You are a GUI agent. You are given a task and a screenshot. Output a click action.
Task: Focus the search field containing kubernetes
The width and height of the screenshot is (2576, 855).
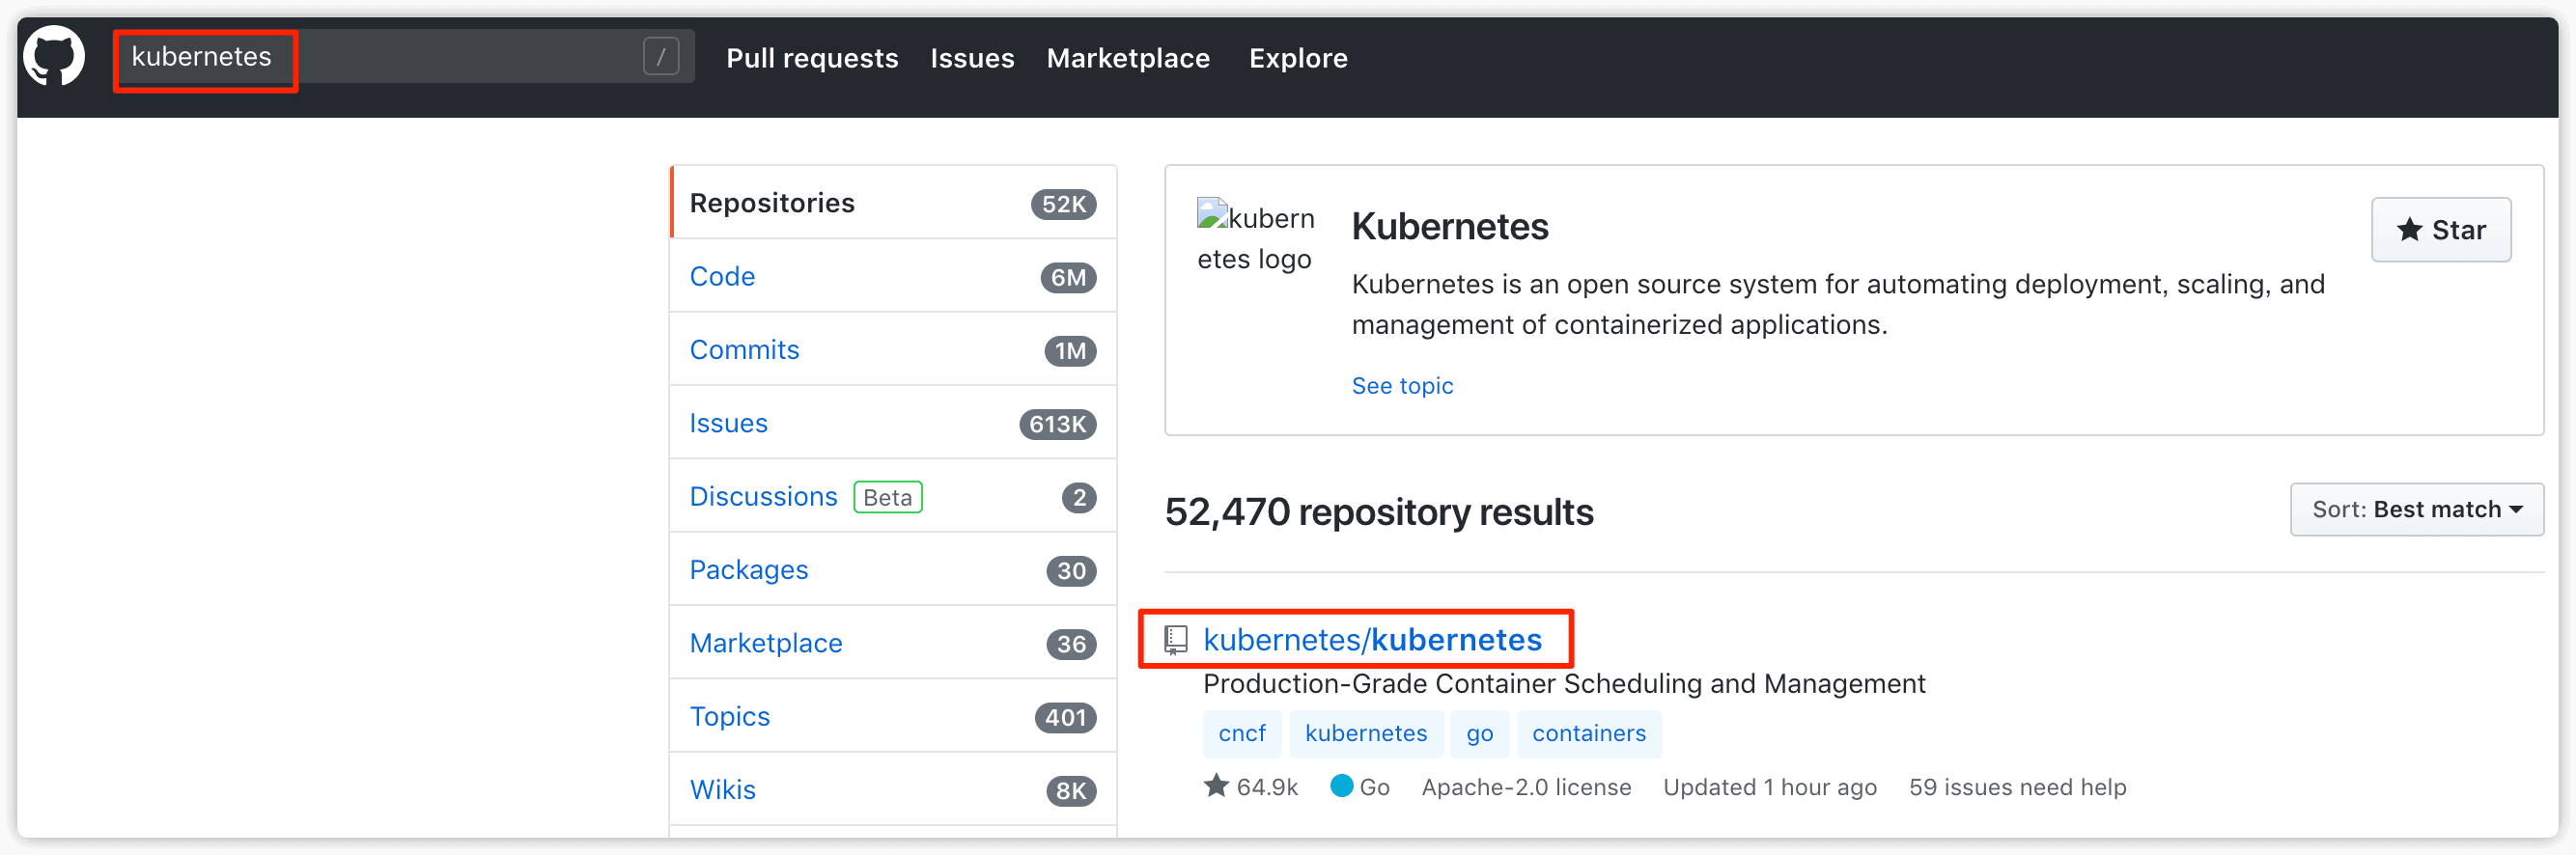[x=404, y=57]
